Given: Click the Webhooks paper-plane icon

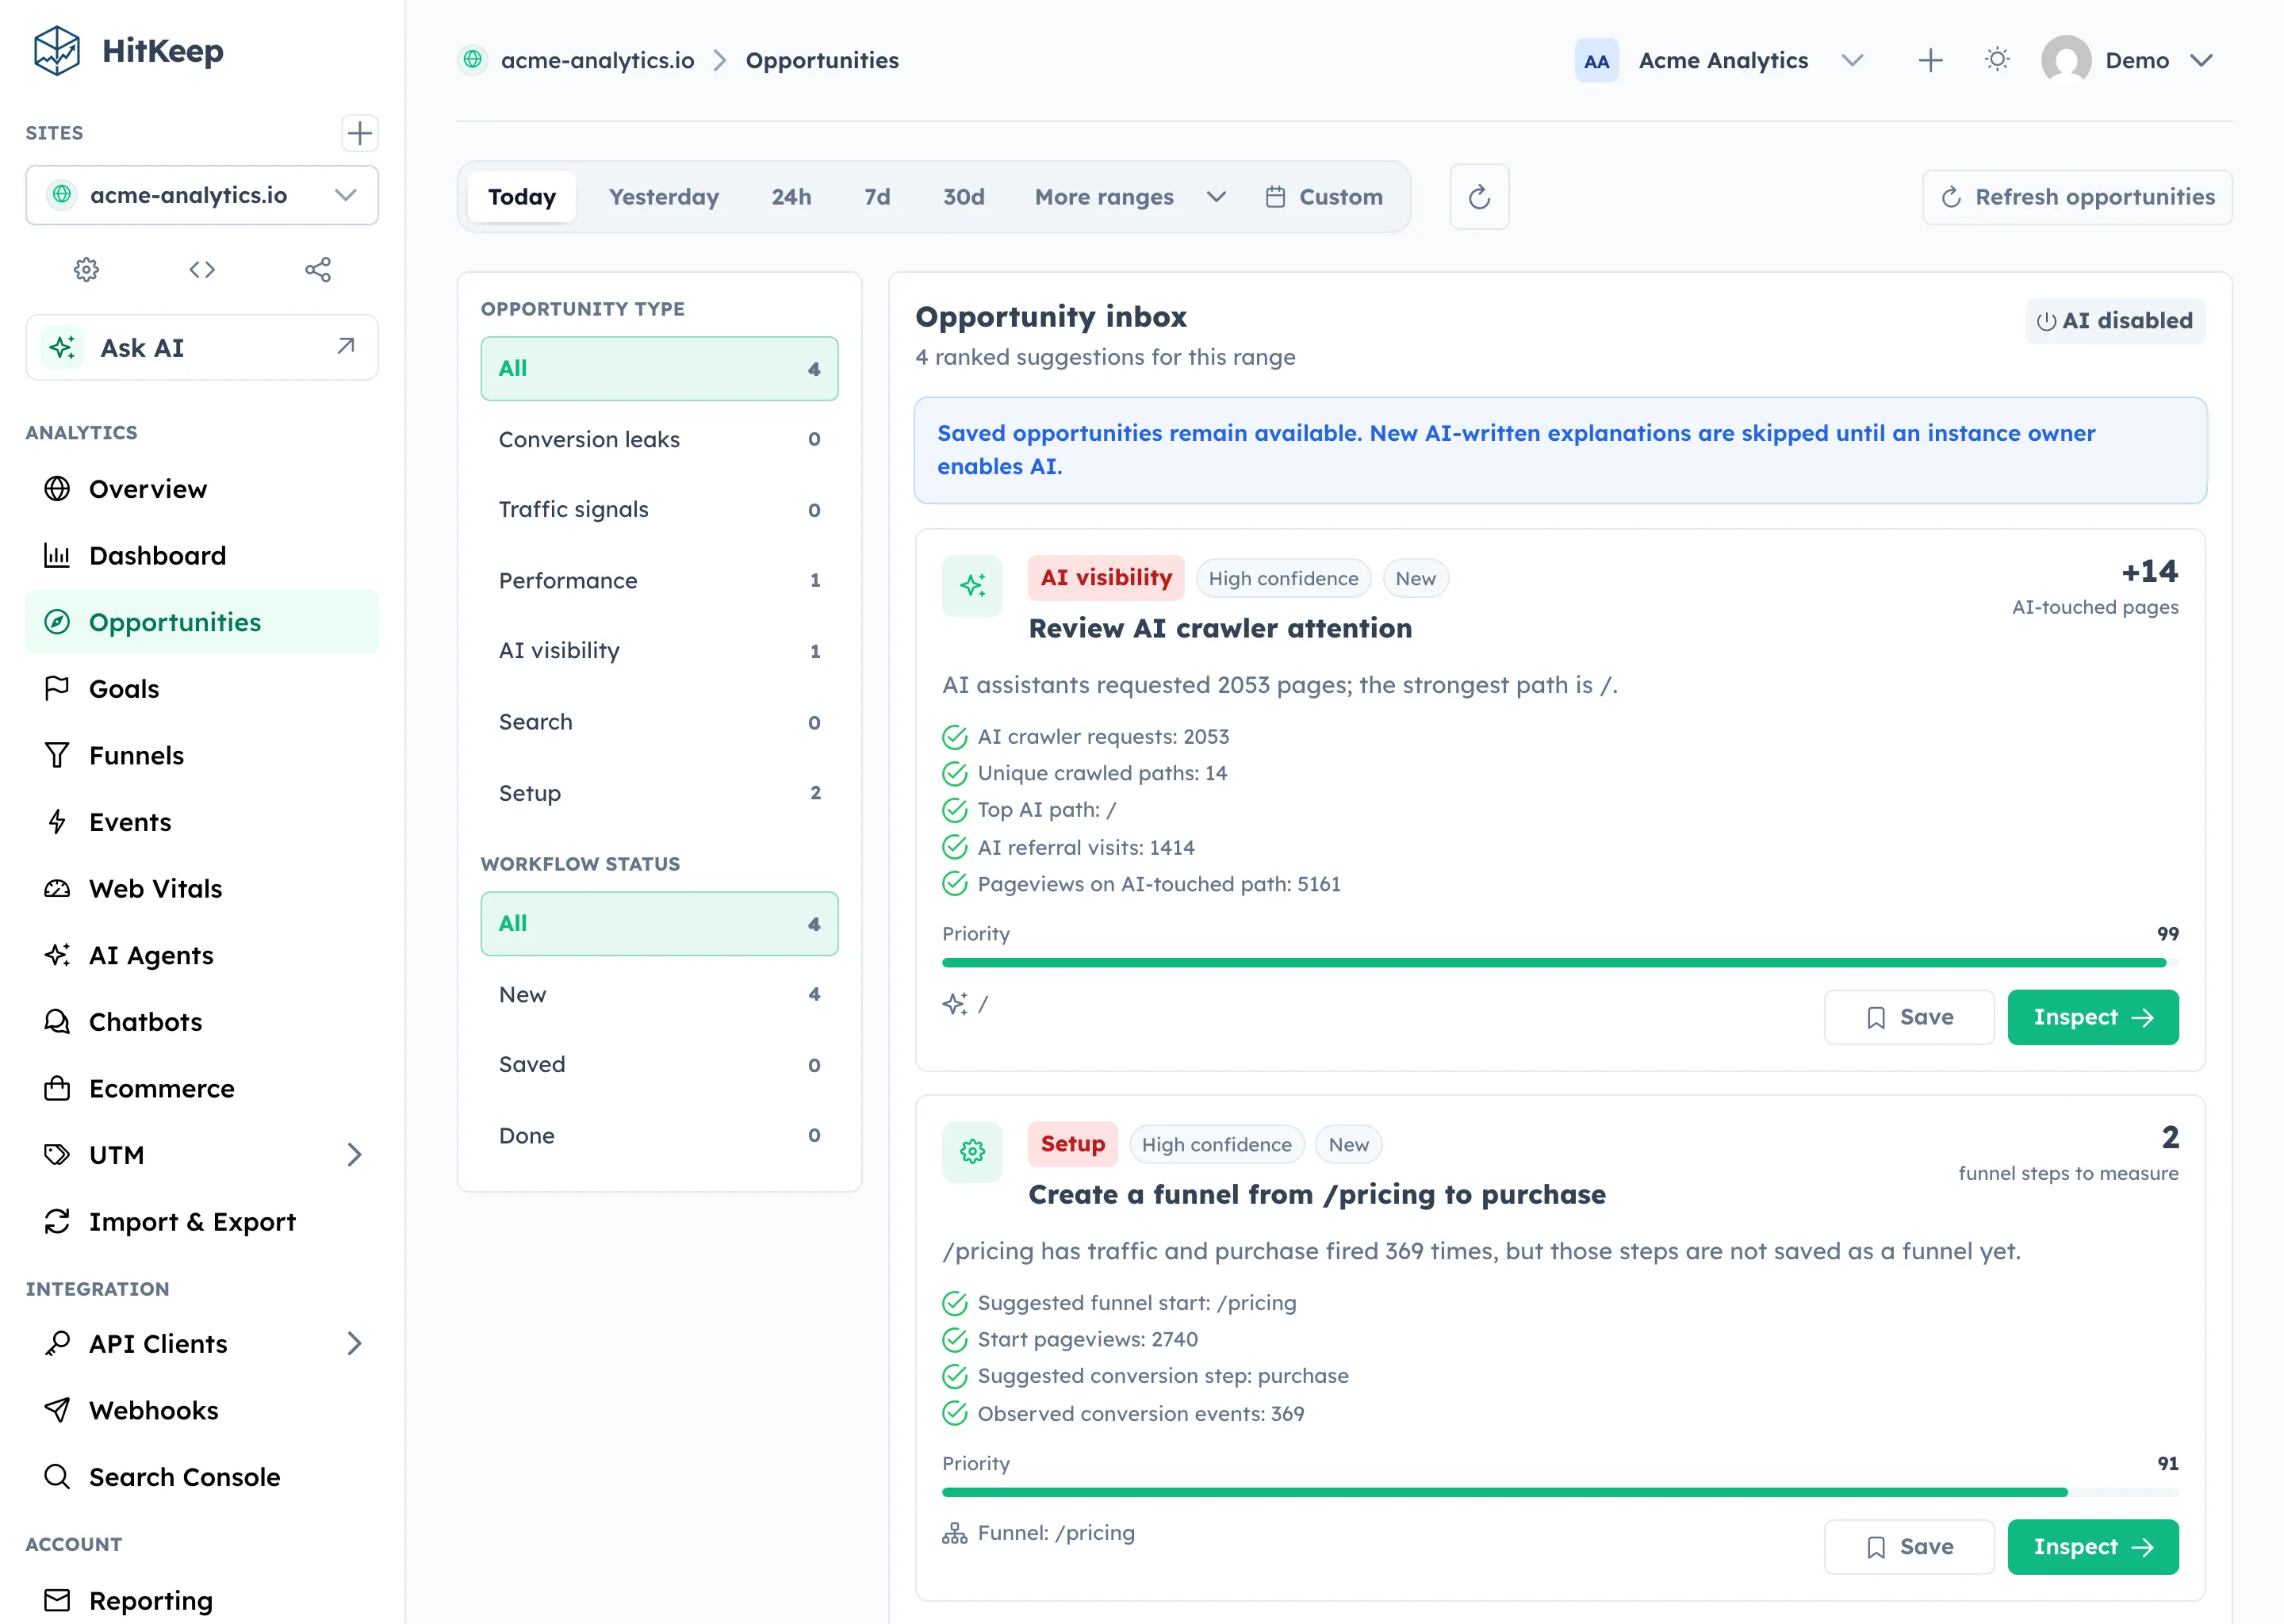Looking at the screenshot, I should tap(57, 1410).
